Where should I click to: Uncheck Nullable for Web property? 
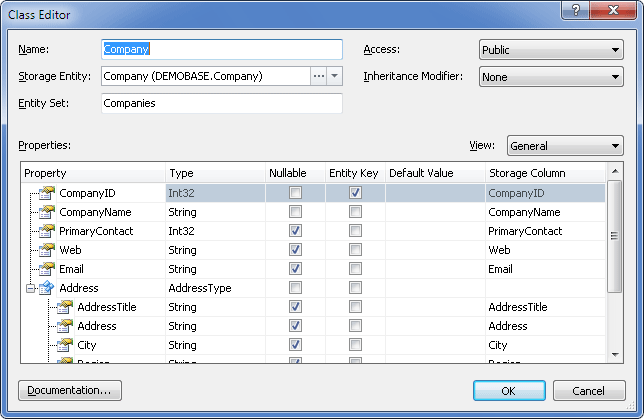pos(295,249)
